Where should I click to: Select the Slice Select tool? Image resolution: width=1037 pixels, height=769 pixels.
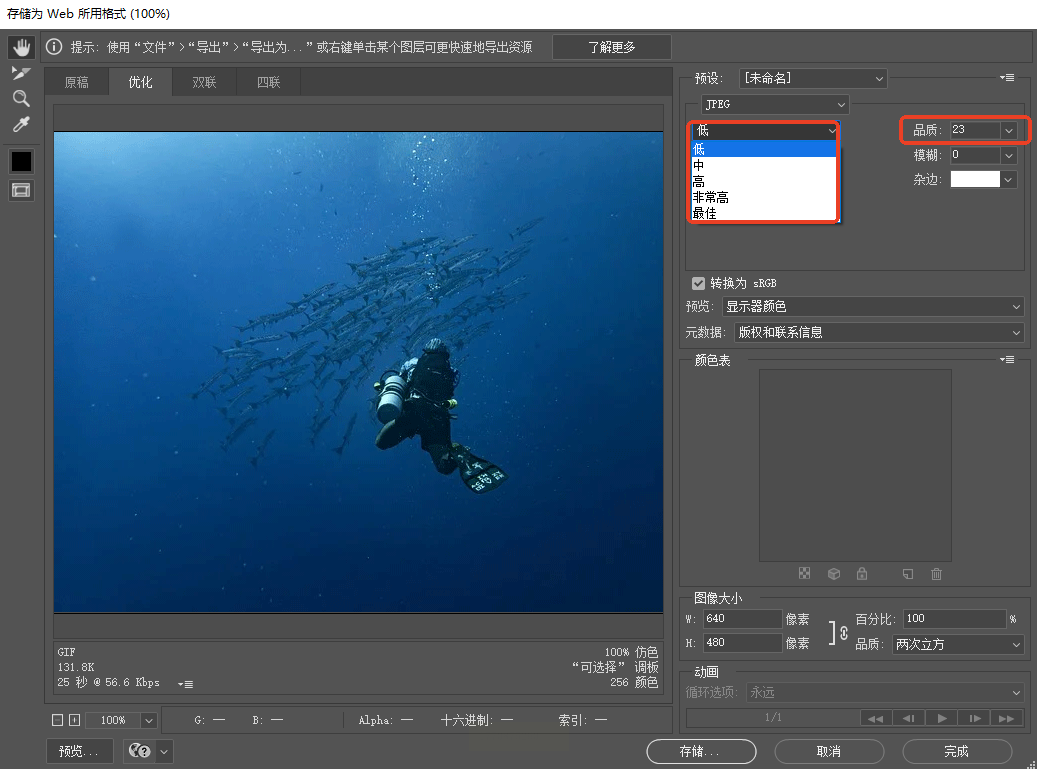click(21, 73)
